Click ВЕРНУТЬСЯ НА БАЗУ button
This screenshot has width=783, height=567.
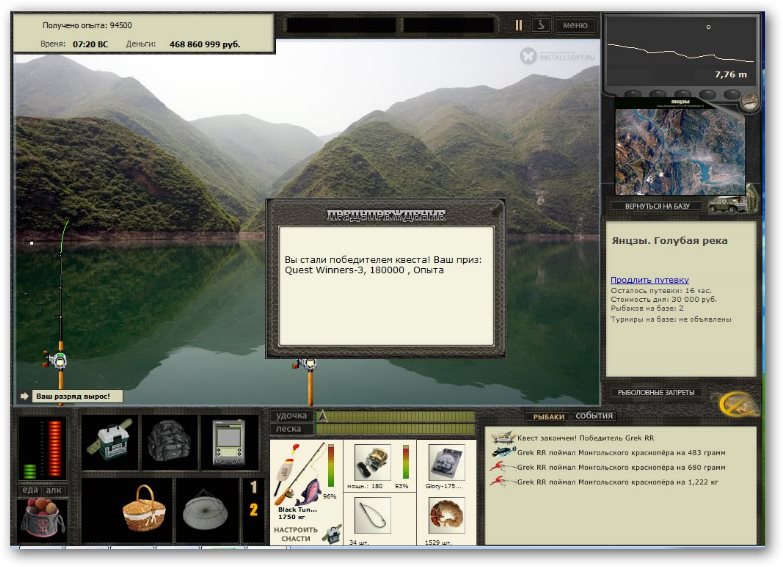click(657, 206)
